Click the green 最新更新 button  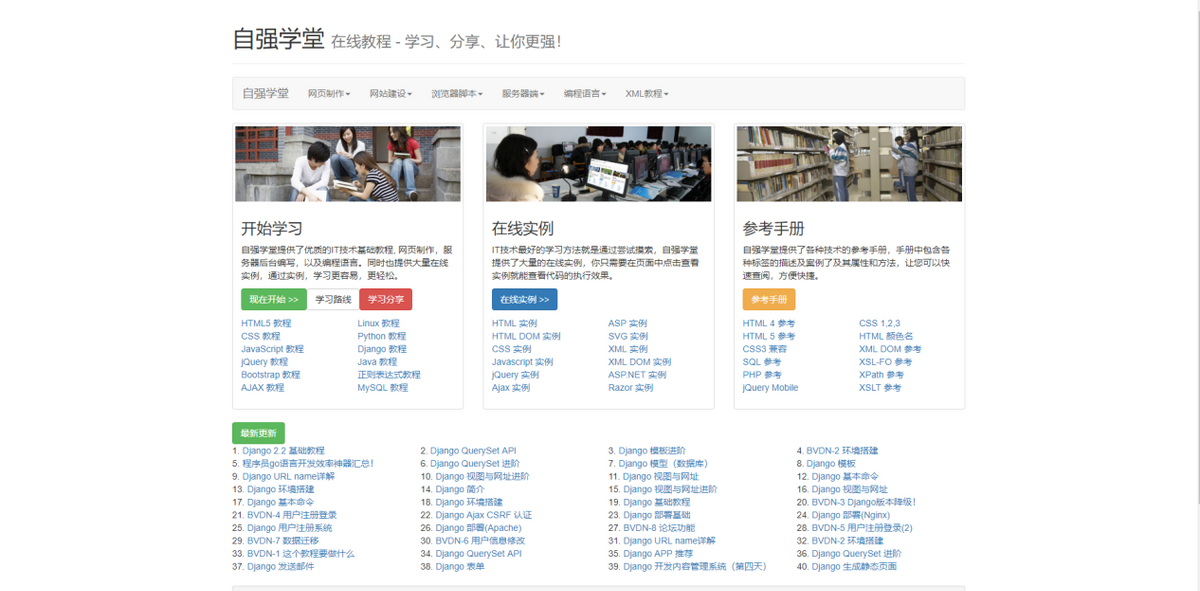pyautogui.click(x=259, y=433)
